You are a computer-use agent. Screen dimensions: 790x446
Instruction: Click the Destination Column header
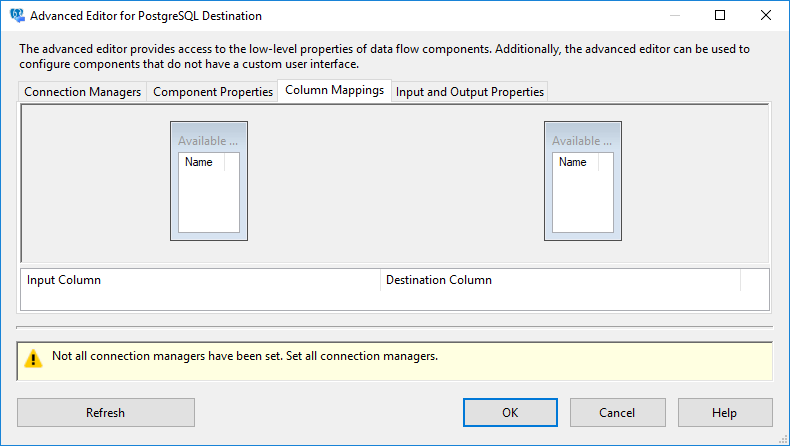(560, 280)
